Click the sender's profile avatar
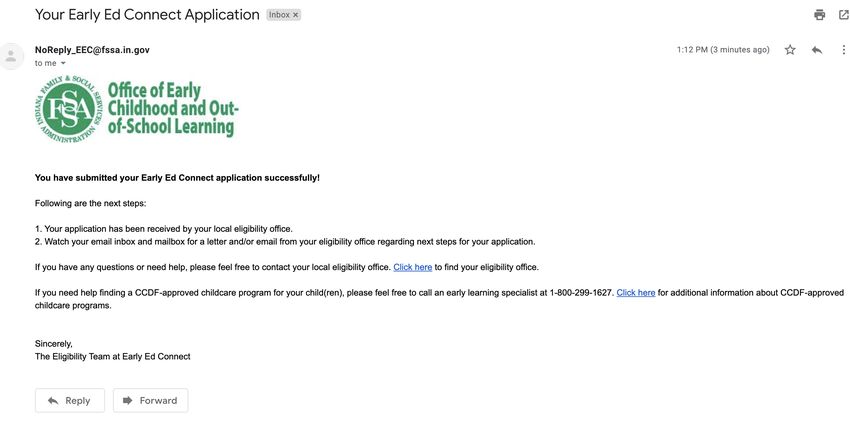The height and width of the screenshot is (434, 850). tap(11, 56)
